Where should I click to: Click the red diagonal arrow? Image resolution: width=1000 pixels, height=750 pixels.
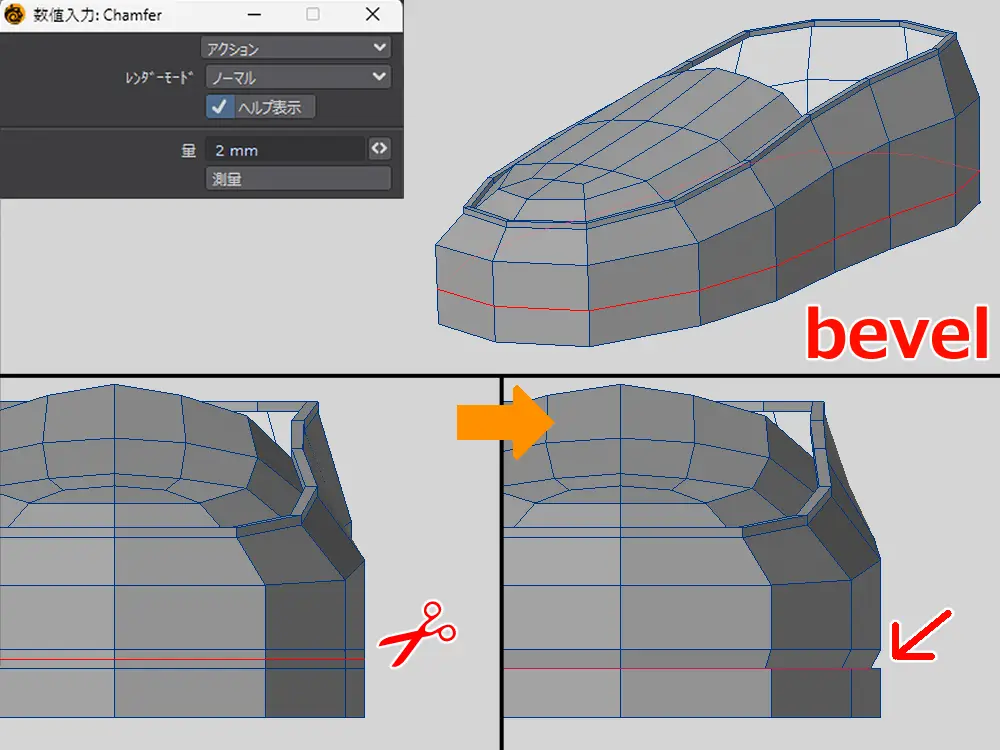[x=915, y=636]
